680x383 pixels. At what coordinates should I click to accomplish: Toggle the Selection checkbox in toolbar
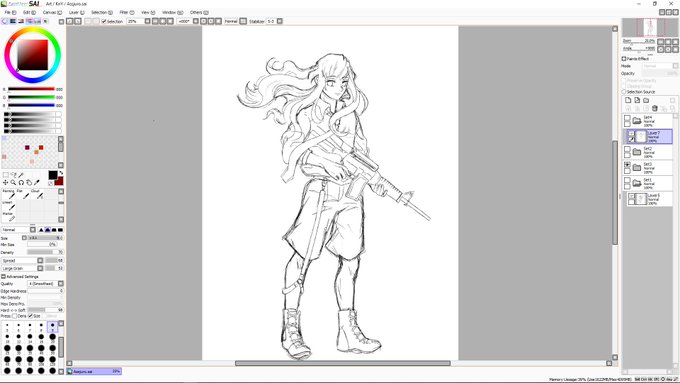(x=104, y=21)
